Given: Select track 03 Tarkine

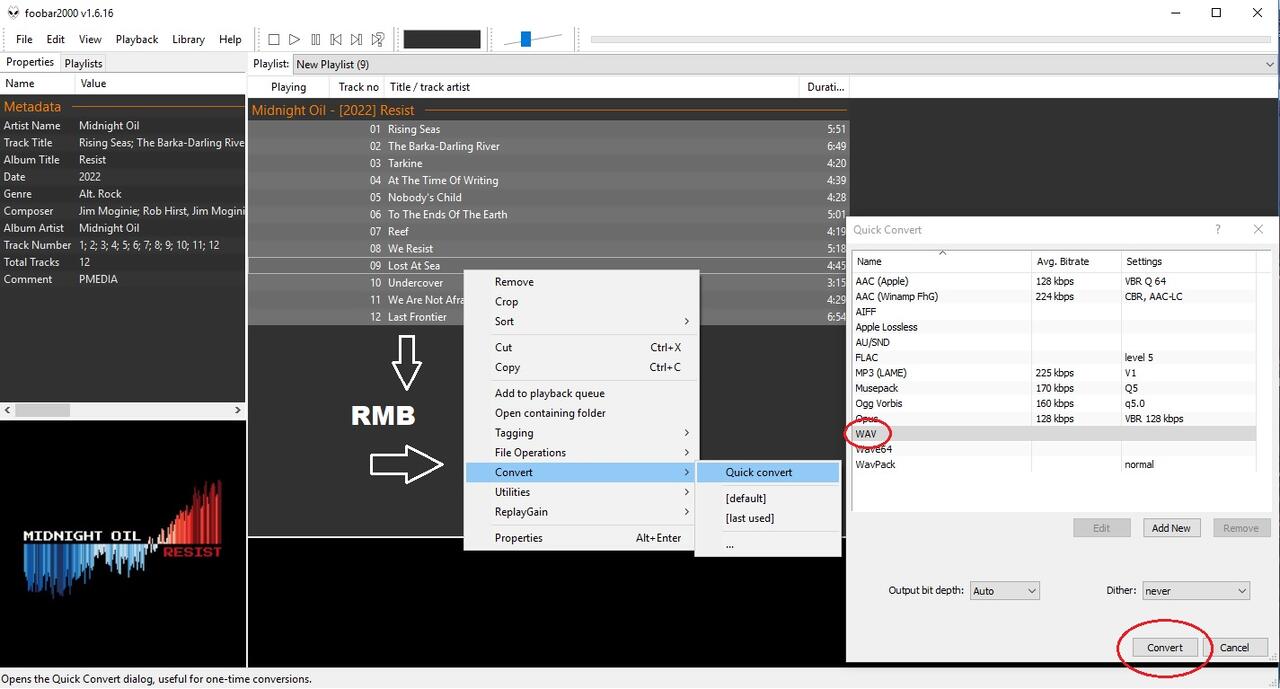Looking at the screenshot, I should point(548,163).
